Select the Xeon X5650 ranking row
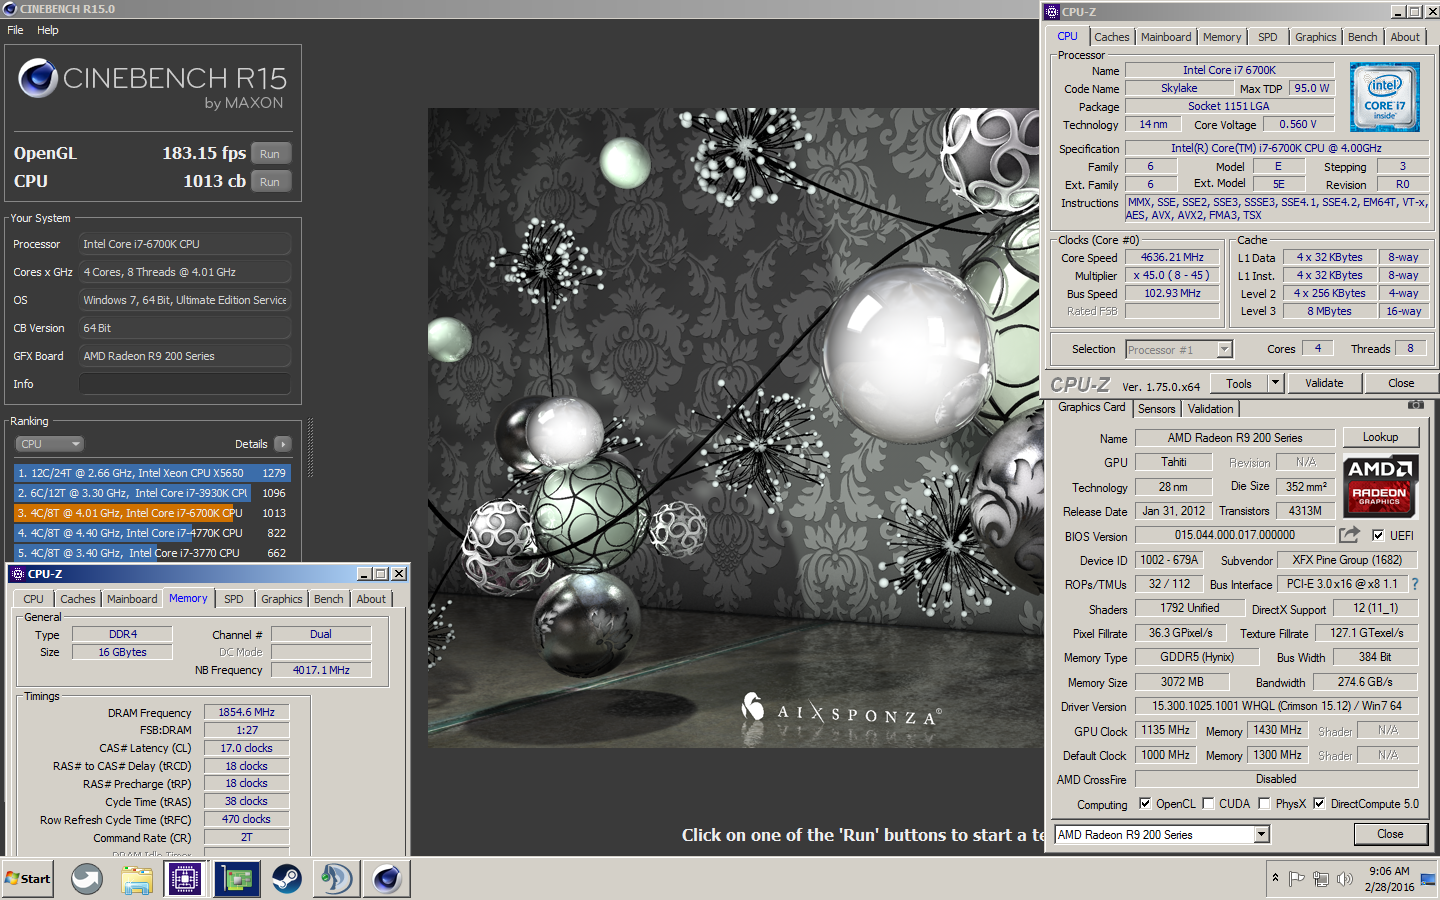Screen dimensions: 1440x900 [x=152, y=473]
